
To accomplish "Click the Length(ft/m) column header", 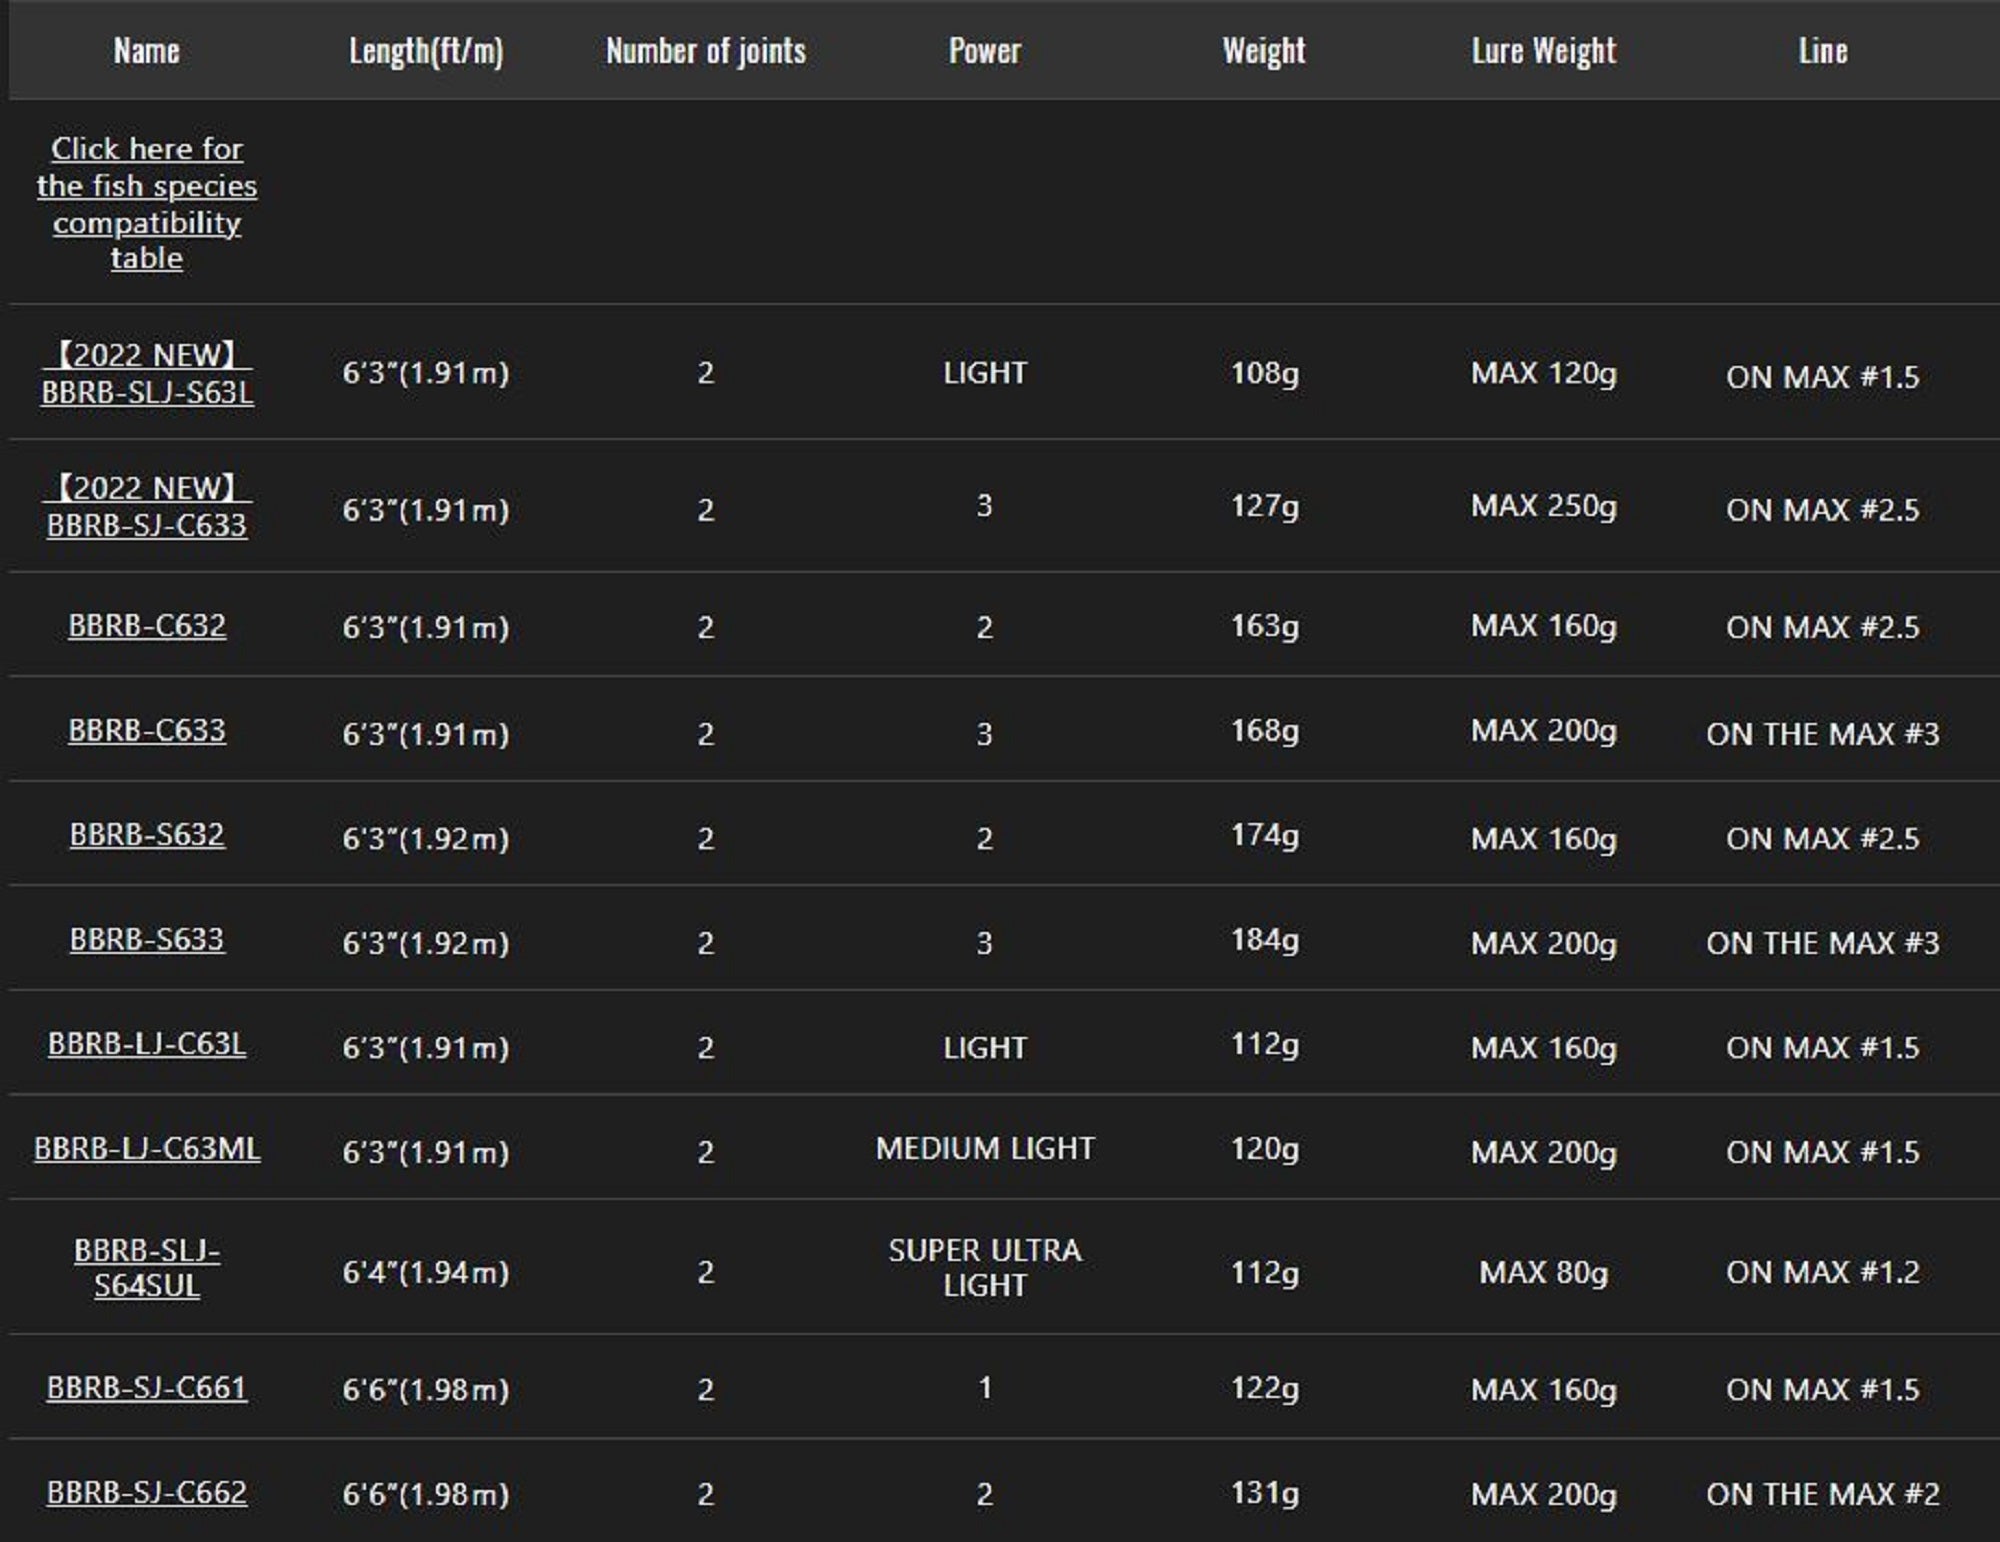I will [426, 51].
